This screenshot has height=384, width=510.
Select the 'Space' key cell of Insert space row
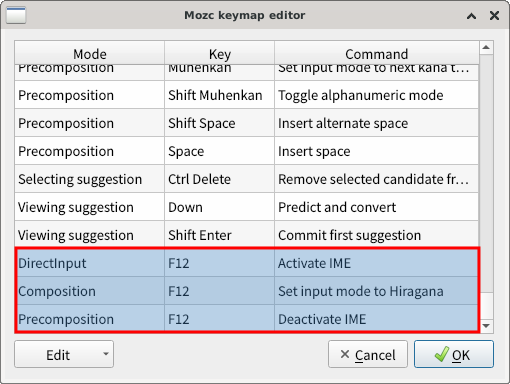219,151
